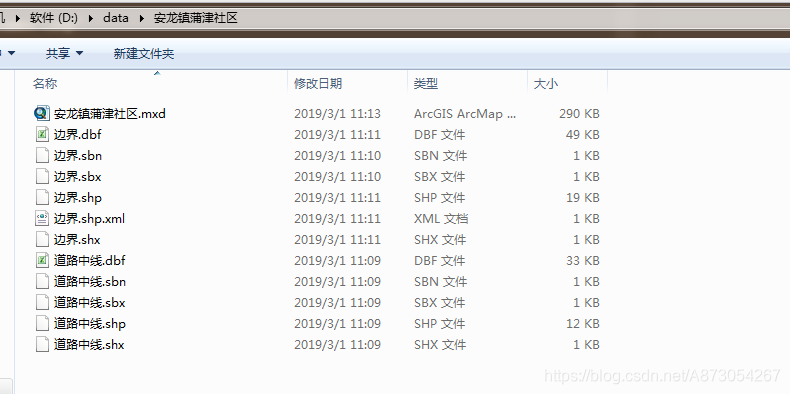This screenshot has width=790, height=394.
Task: Select file name 边界.shx
Action: pyautogui.click(x=77, y=240)
